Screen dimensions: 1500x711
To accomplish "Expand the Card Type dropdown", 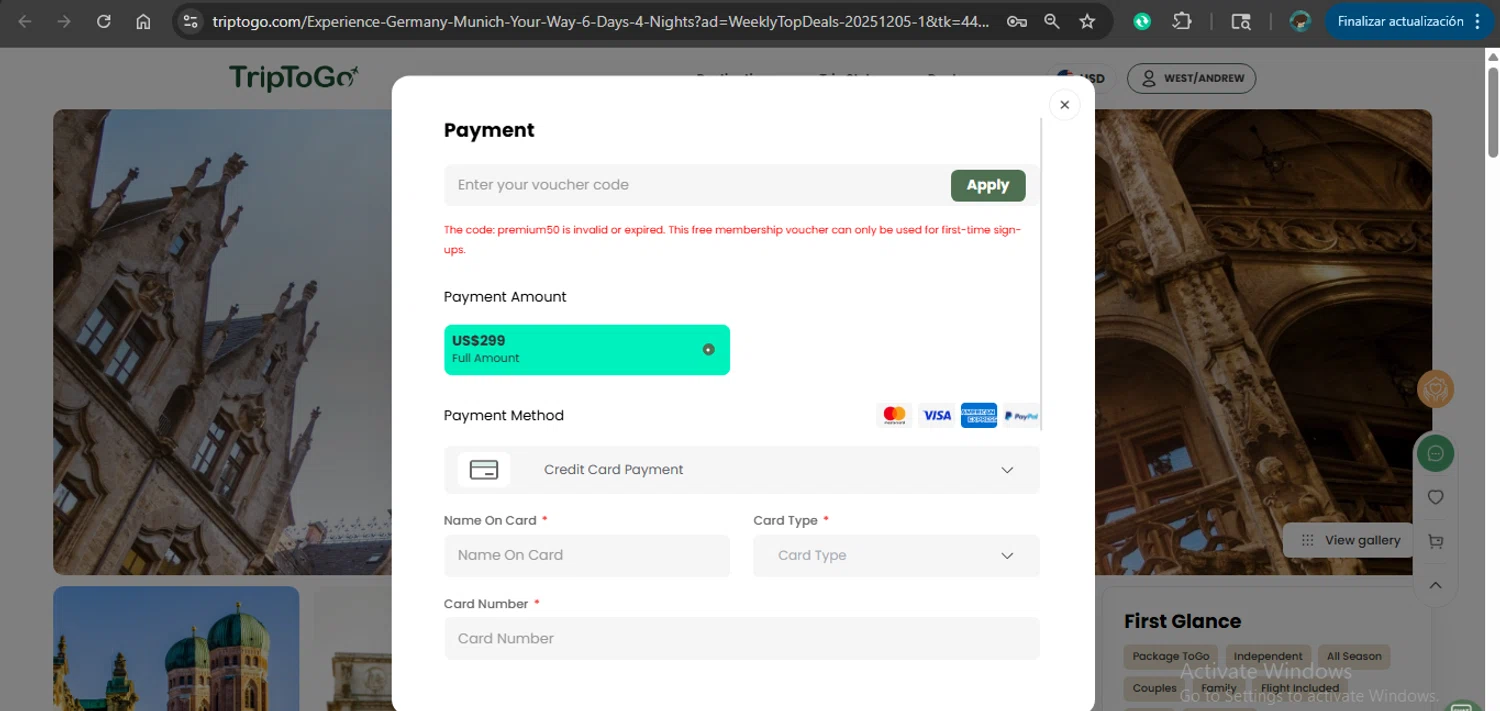I will coord(896,555).
